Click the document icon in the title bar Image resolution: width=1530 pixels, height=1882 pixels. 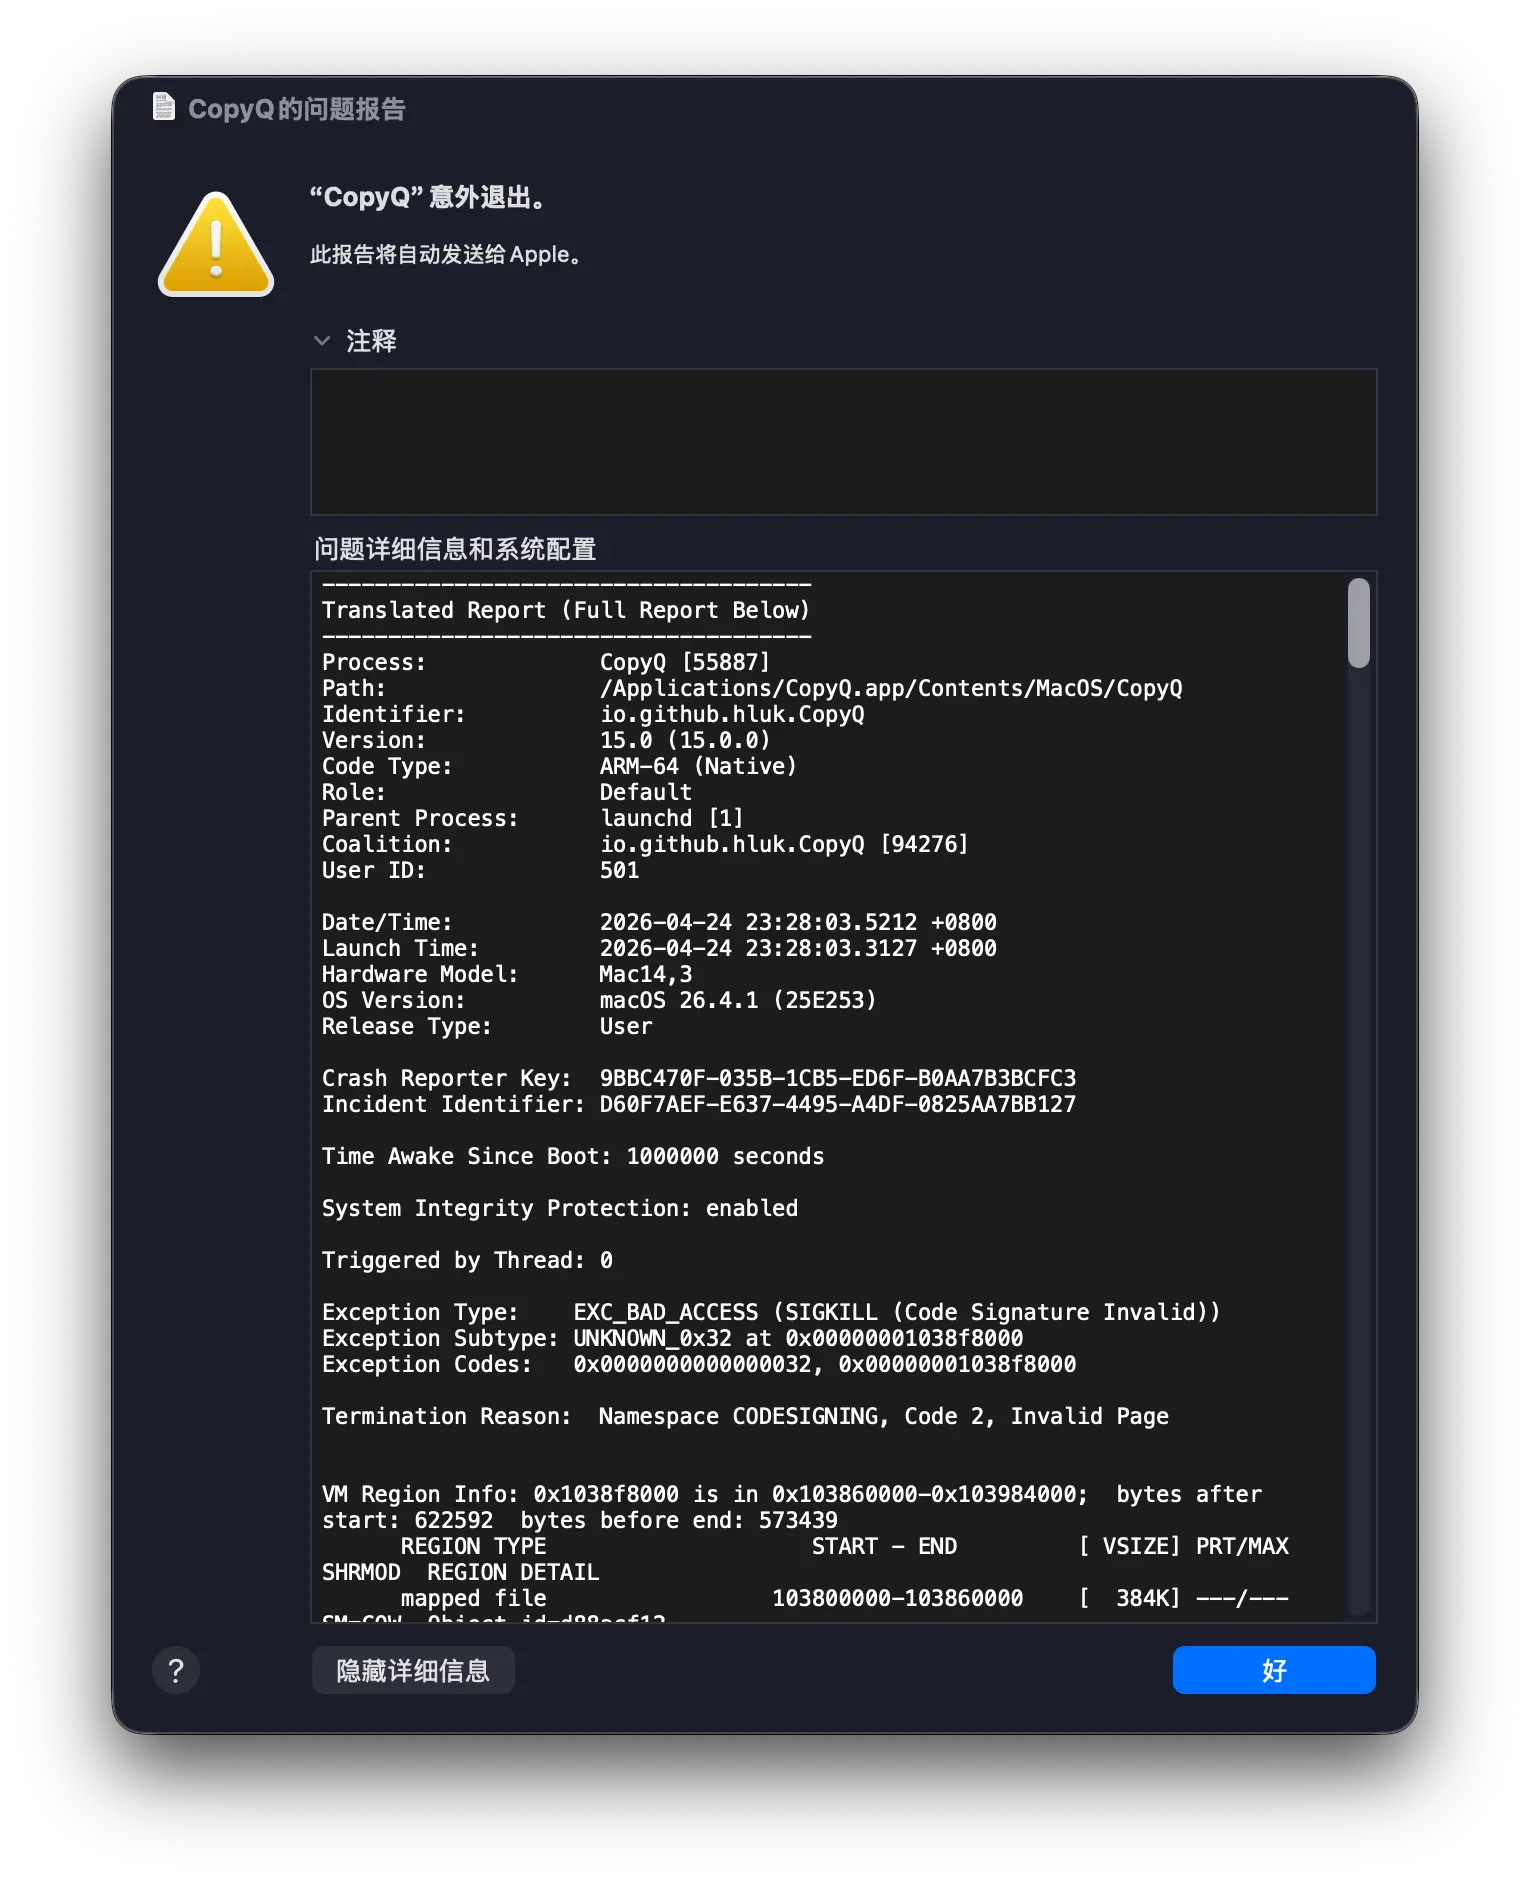coord(163,106)
